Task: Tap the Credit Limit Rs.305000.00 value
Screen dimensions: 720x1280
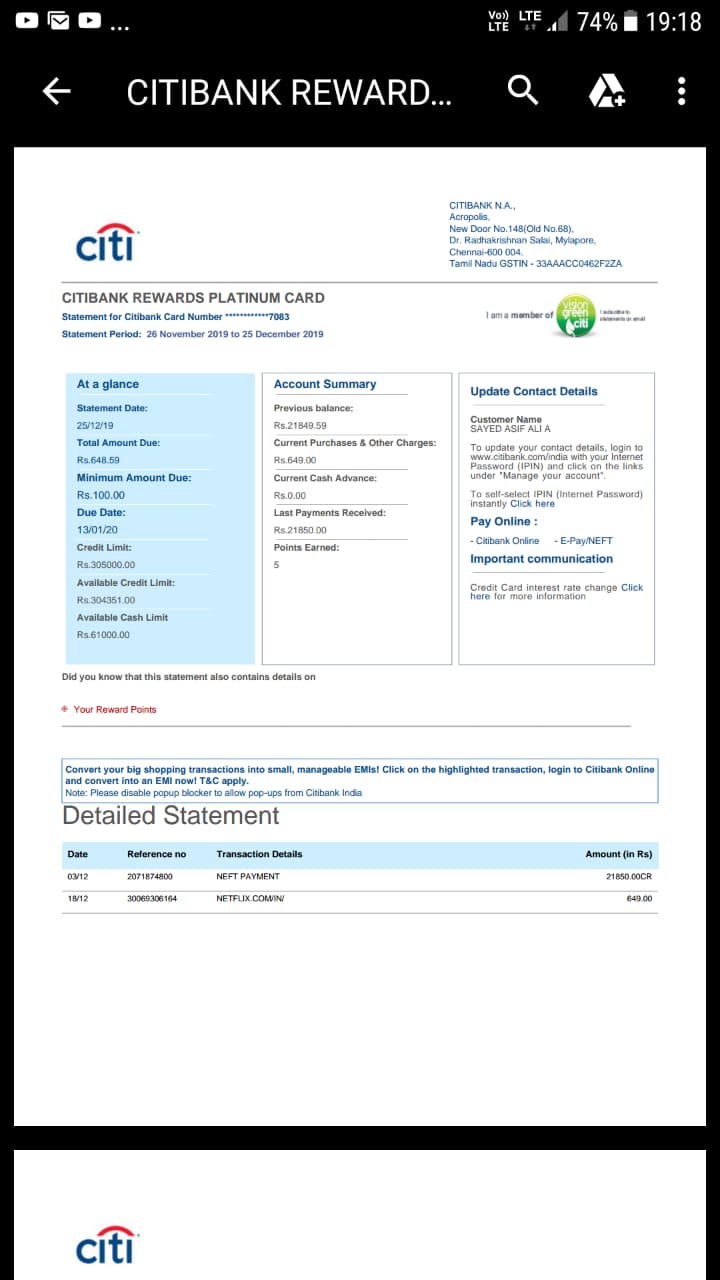Action: tap(106, 565)
